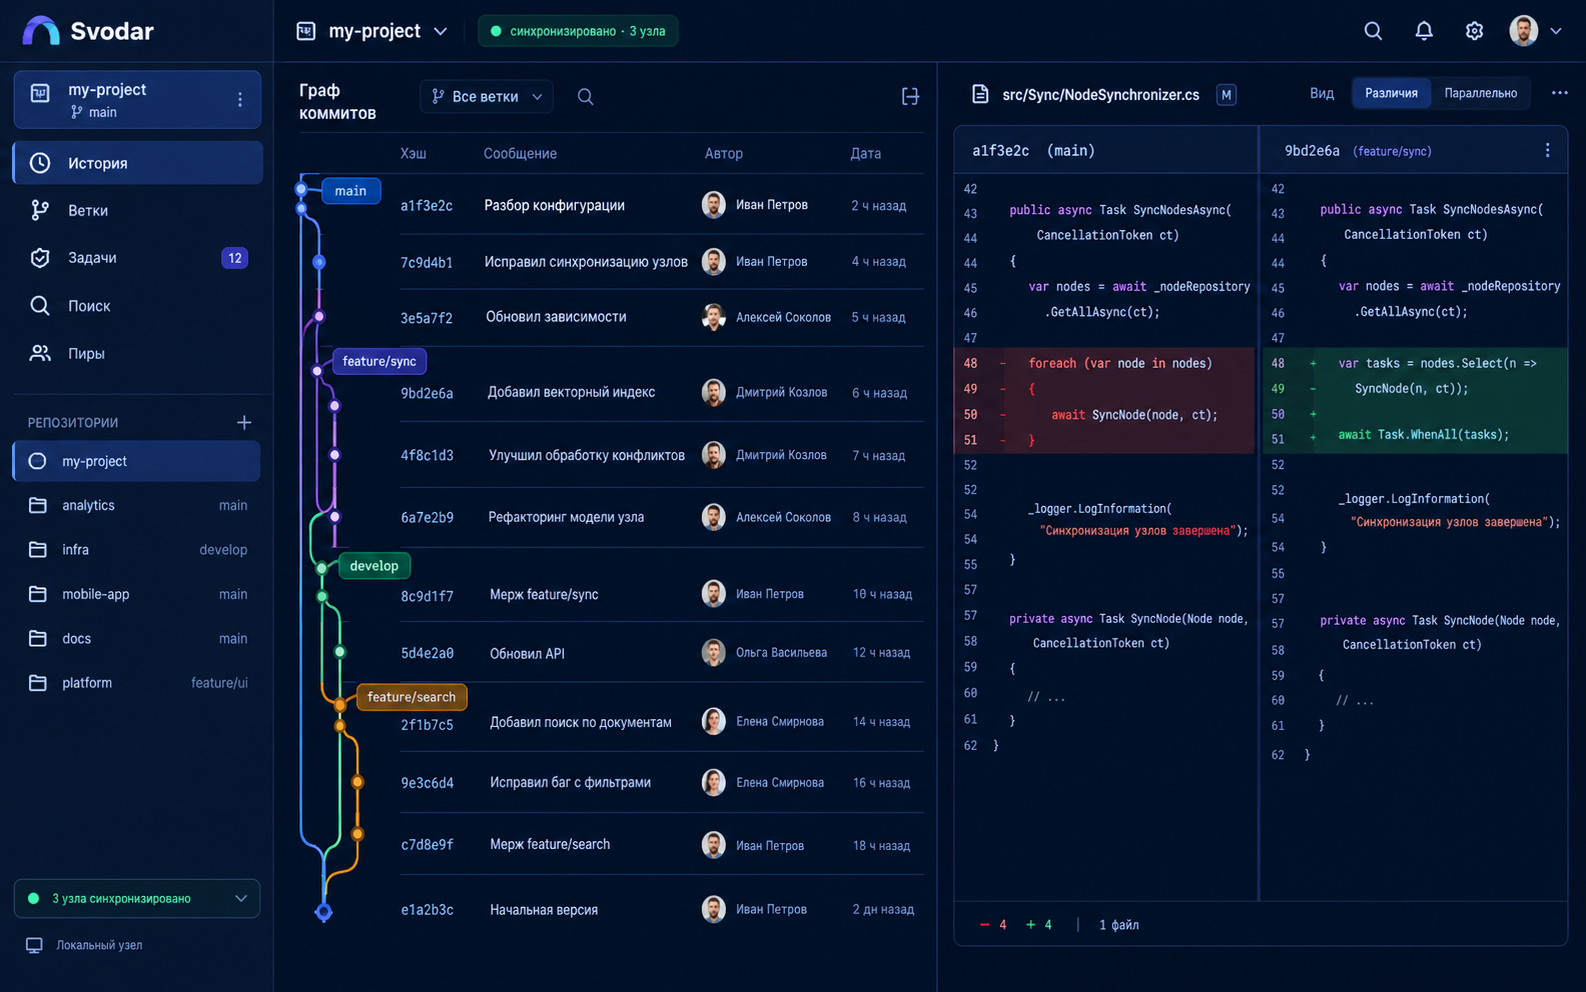Open the search icon in top bar
The image size is (1586, 992).
[x=1373, y=31]
